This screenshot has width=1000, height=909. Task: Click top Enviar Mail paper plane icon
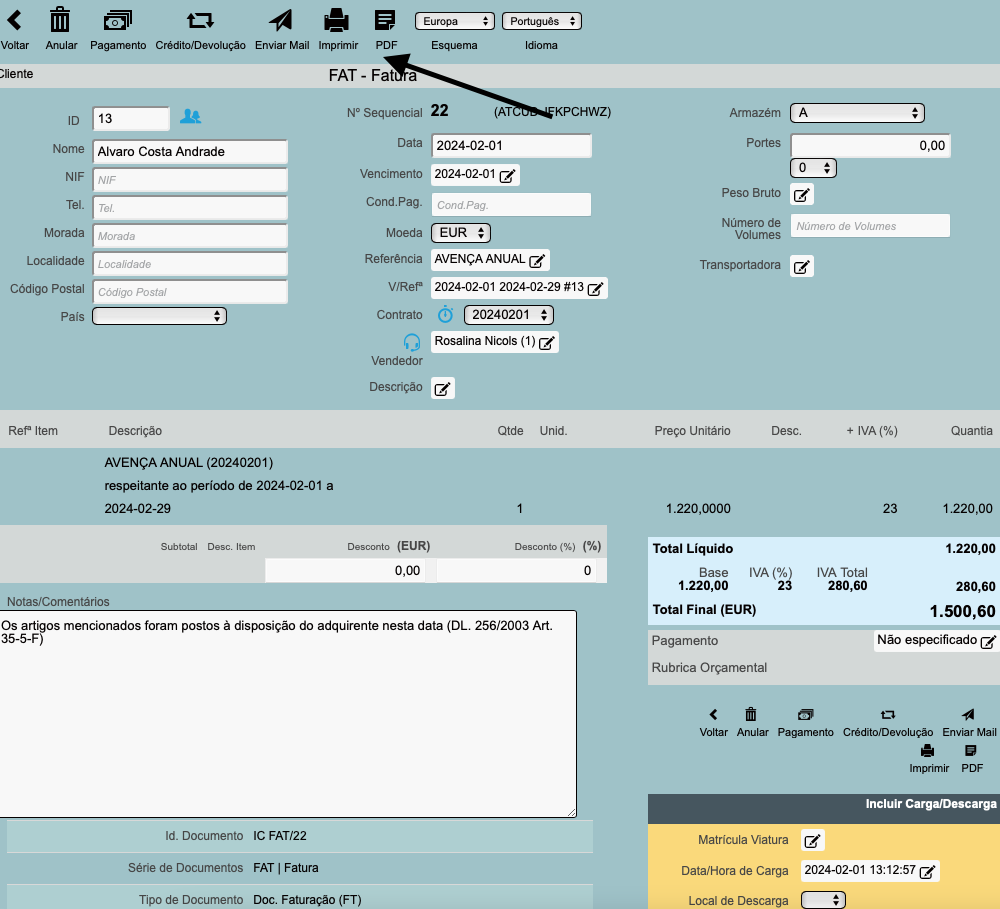pyautogui.click(x=281, y=20)
